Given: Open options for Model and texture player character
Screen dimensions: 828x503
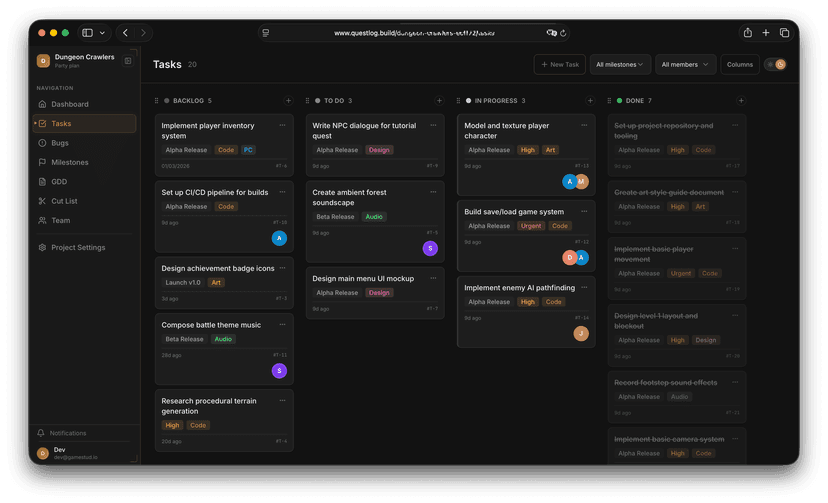Looking at the screenshot, I should pyautogui.click(x=585, y=125).
